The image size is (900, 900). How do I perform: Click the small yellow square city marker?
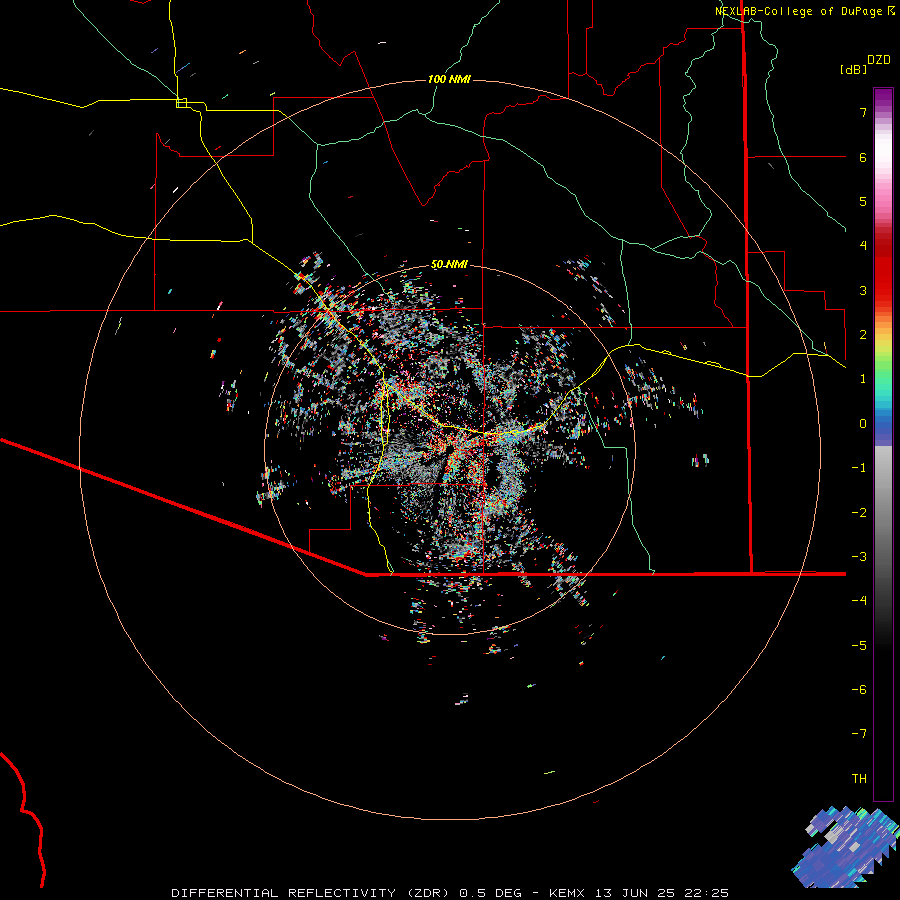point(181,103)
